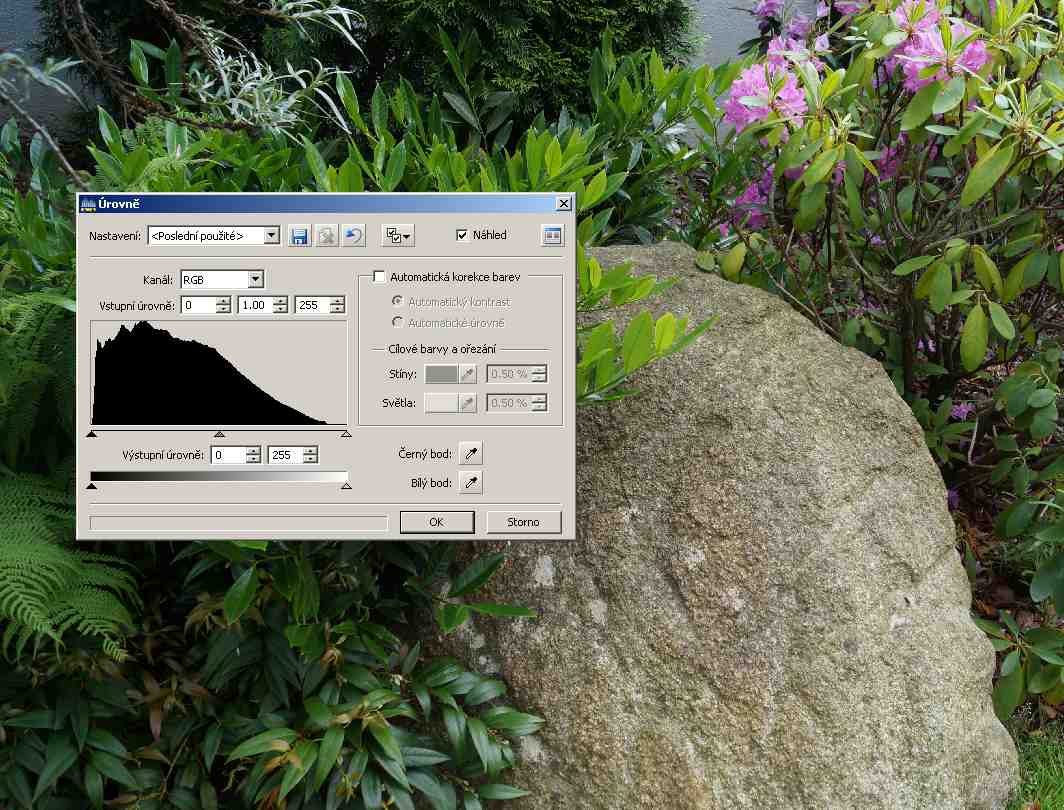This screenshot has height=810, width=1064.
Task: Pick black point with Černý bod eyedropper
Action: tap(470, 454)
